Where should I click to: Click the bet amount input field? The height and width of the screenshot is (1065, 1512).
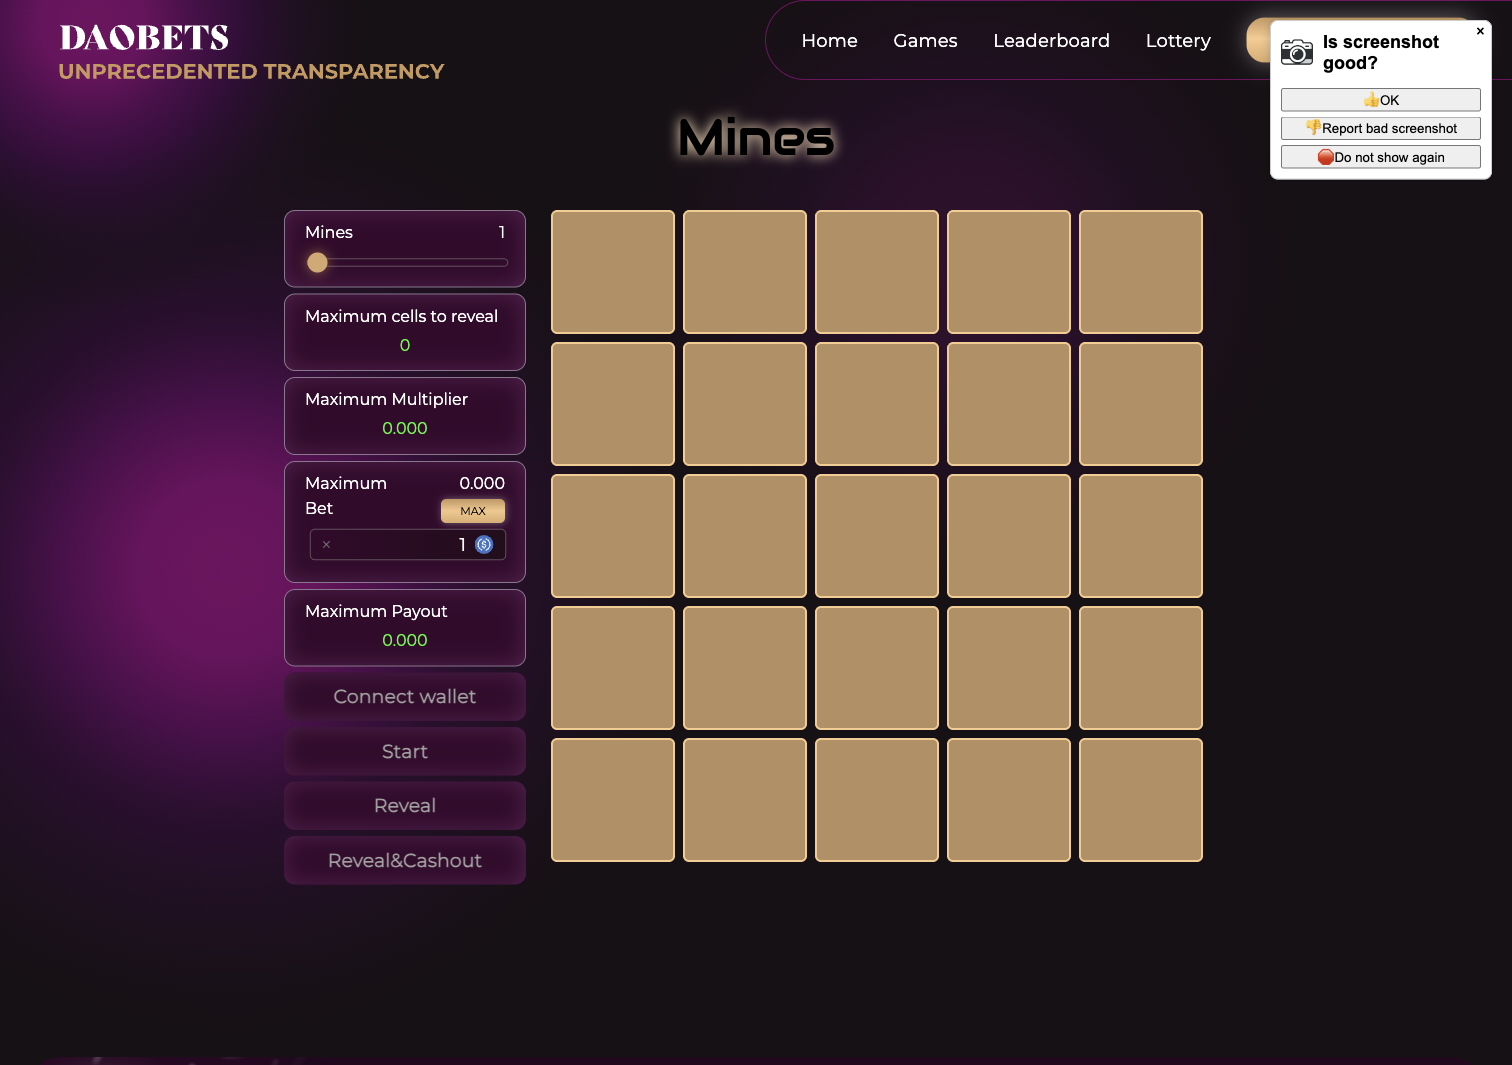pyautogui.click(x=407, y=545)
